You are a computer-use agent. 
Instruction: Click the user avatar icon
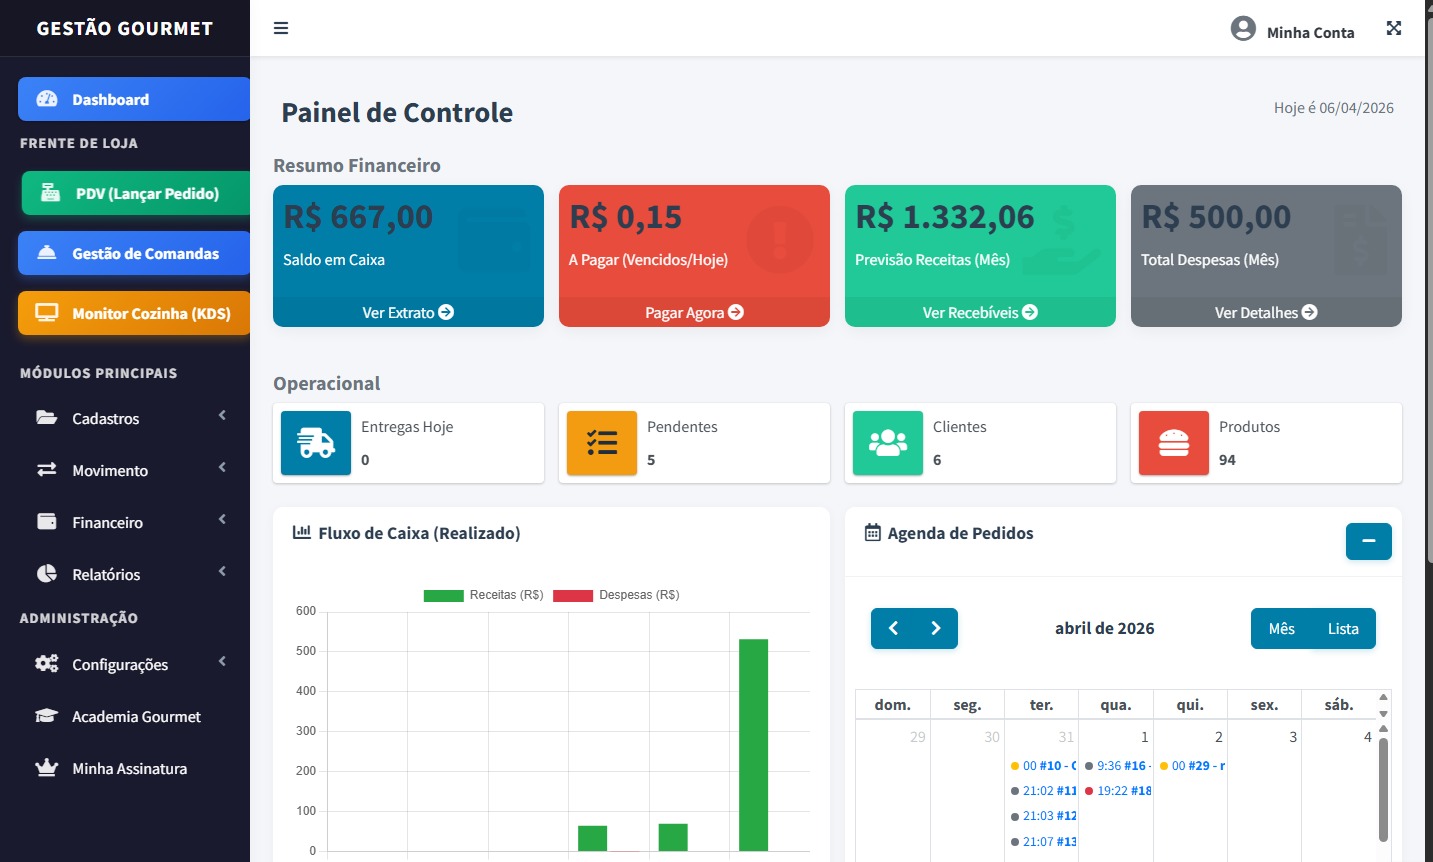click(1243, 28)
